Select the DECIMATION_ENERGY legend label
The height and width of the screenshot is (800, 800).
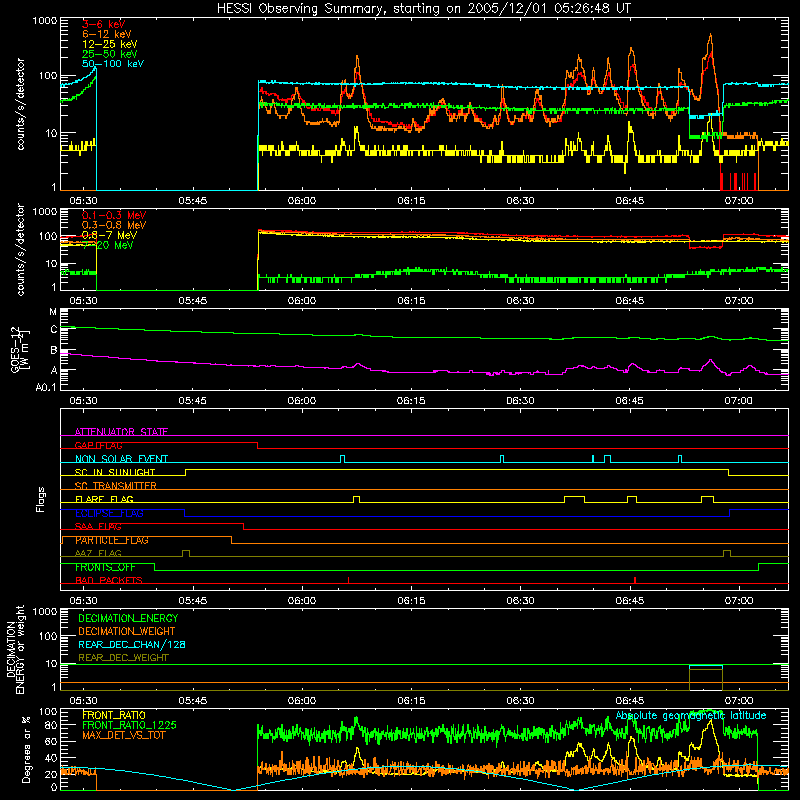(x=128, y=618)
